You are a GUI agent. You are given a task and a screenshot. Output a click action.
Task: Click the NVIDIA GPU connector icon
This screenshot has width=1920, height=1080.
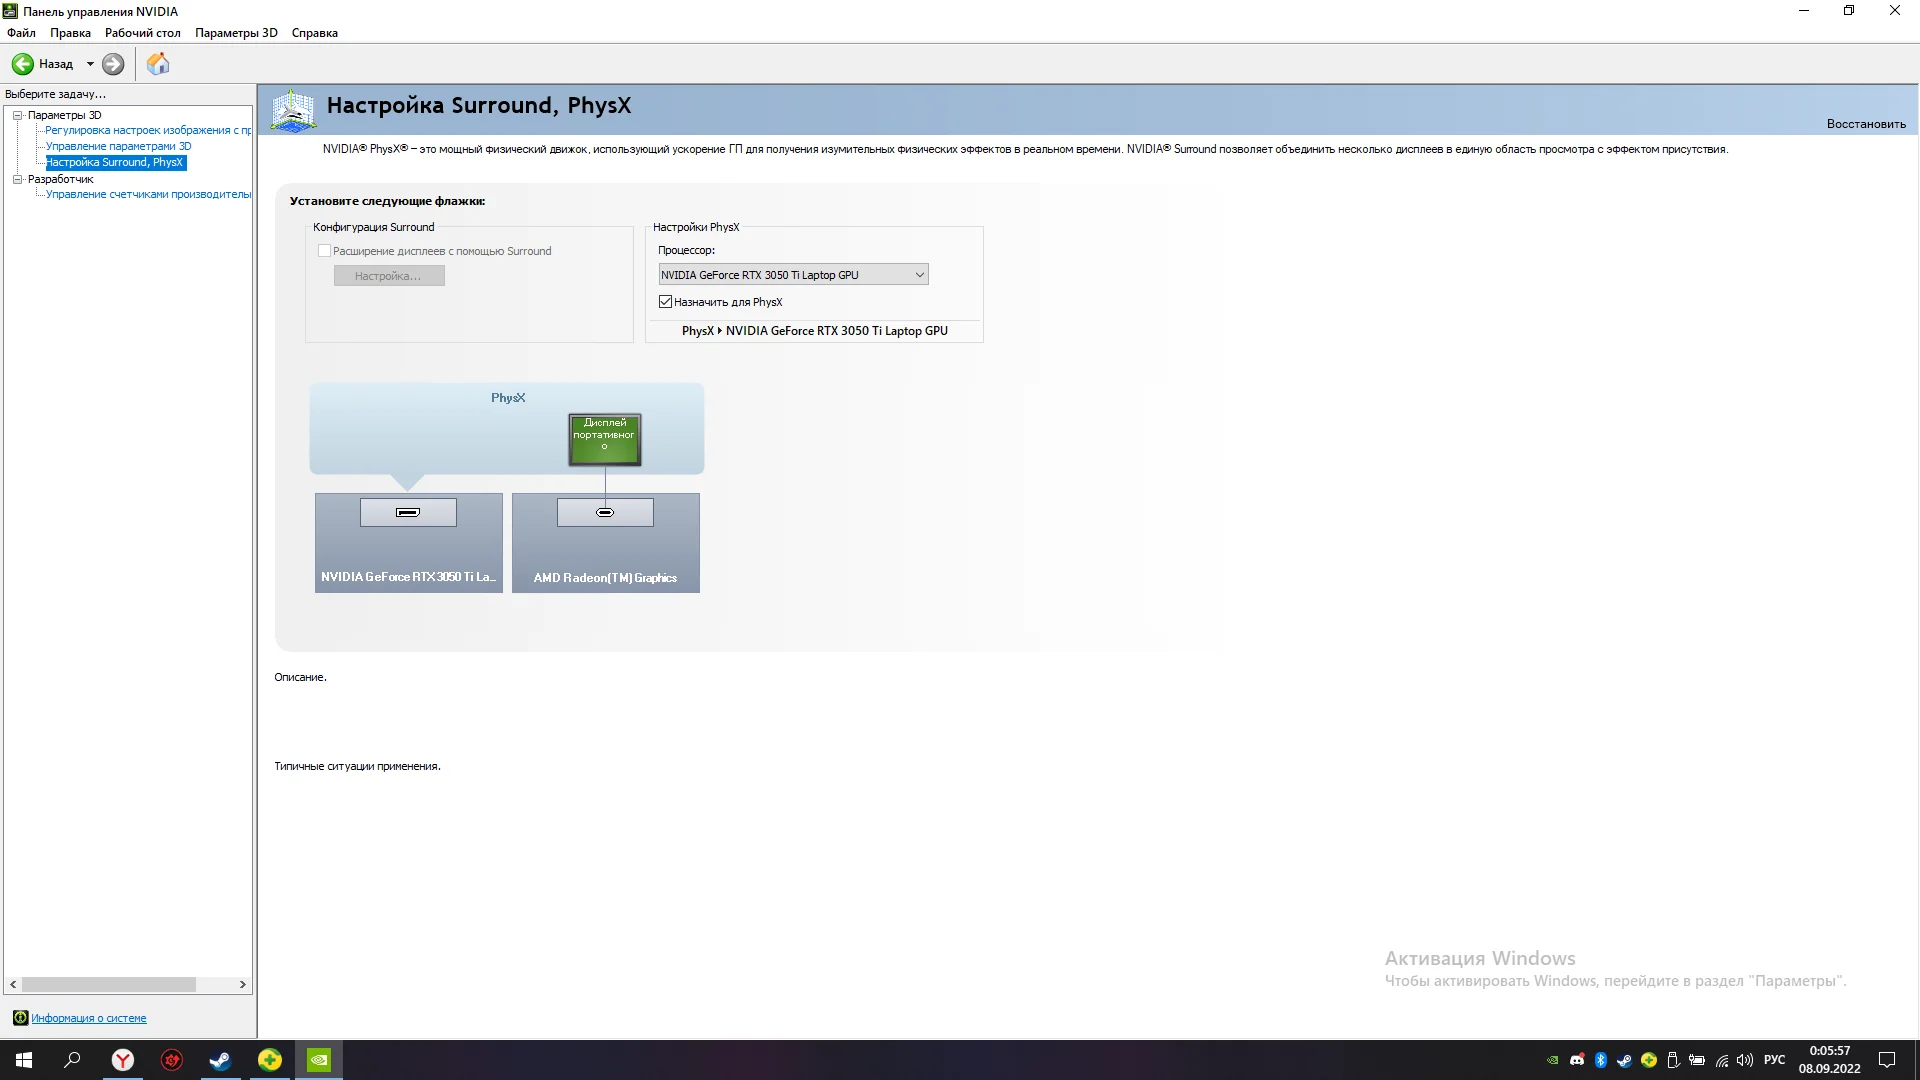pyautogui.click(x=408, y=512)
